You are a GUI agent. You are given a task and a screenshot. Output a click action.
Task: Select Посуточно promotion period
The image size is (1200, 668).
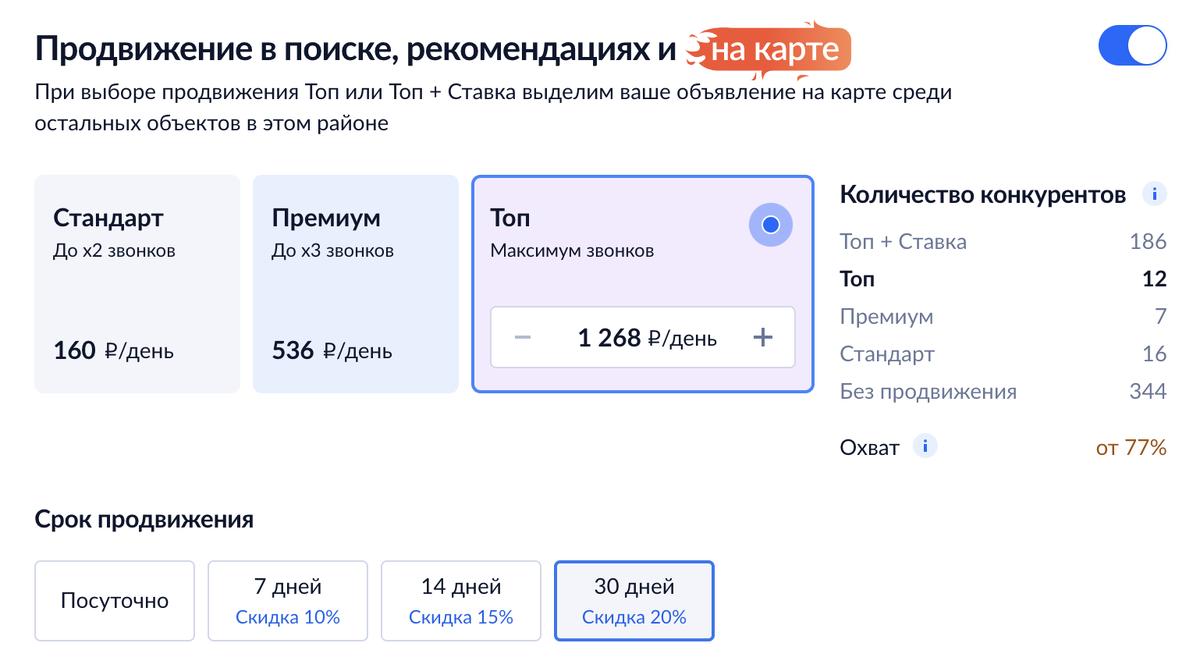point(115,601)
